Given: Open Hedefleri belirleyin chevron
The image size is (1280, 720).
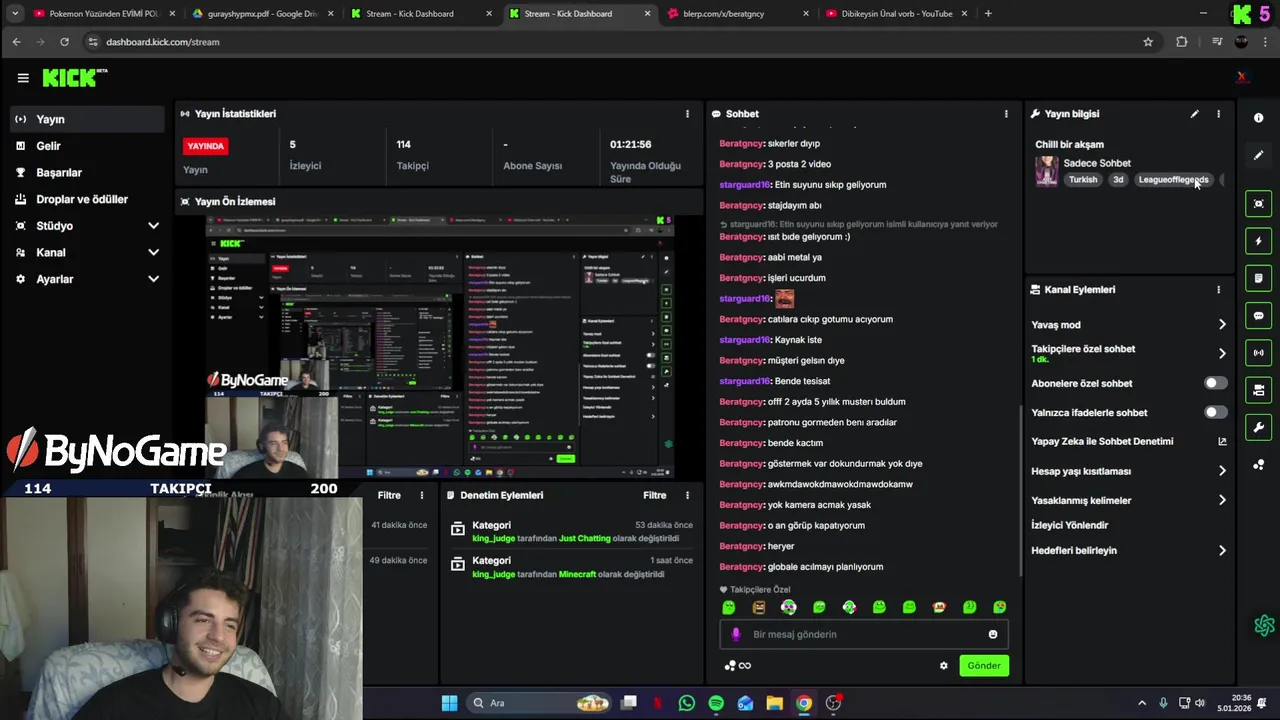Looking at the screenshot, I should click(x=1222, y=550).
